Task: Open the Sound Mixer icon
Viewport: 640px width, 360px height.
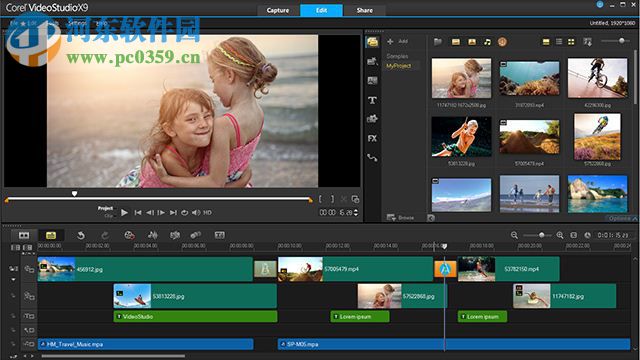Action: tap(153, 235)
